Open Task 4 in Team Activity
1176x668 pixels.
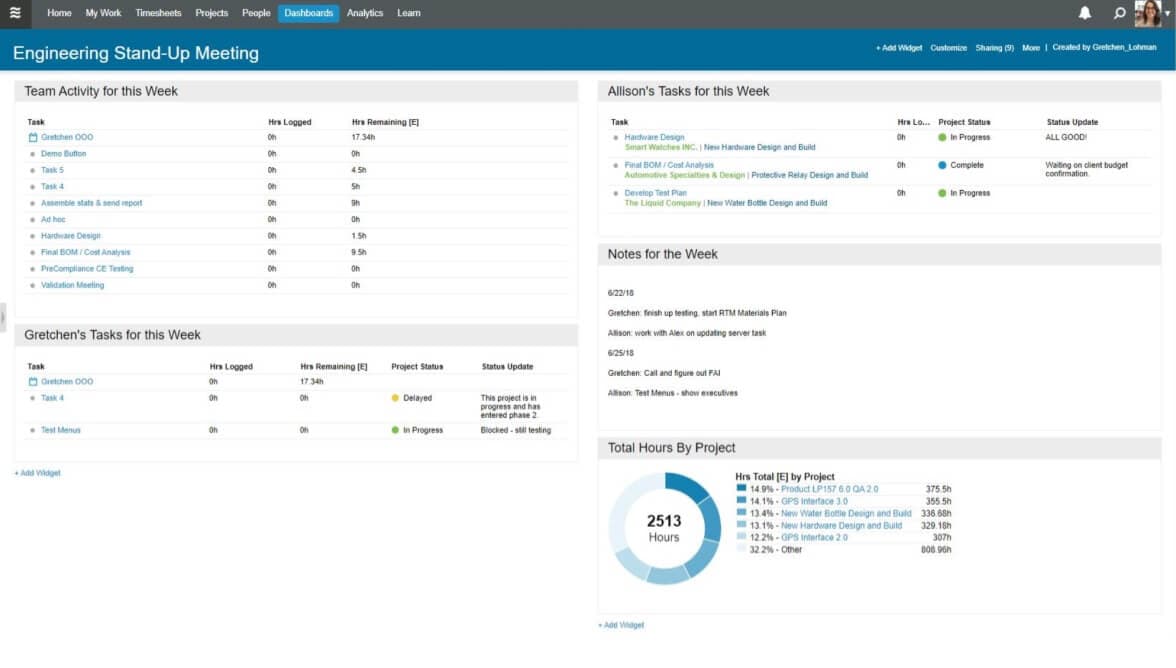52,187
